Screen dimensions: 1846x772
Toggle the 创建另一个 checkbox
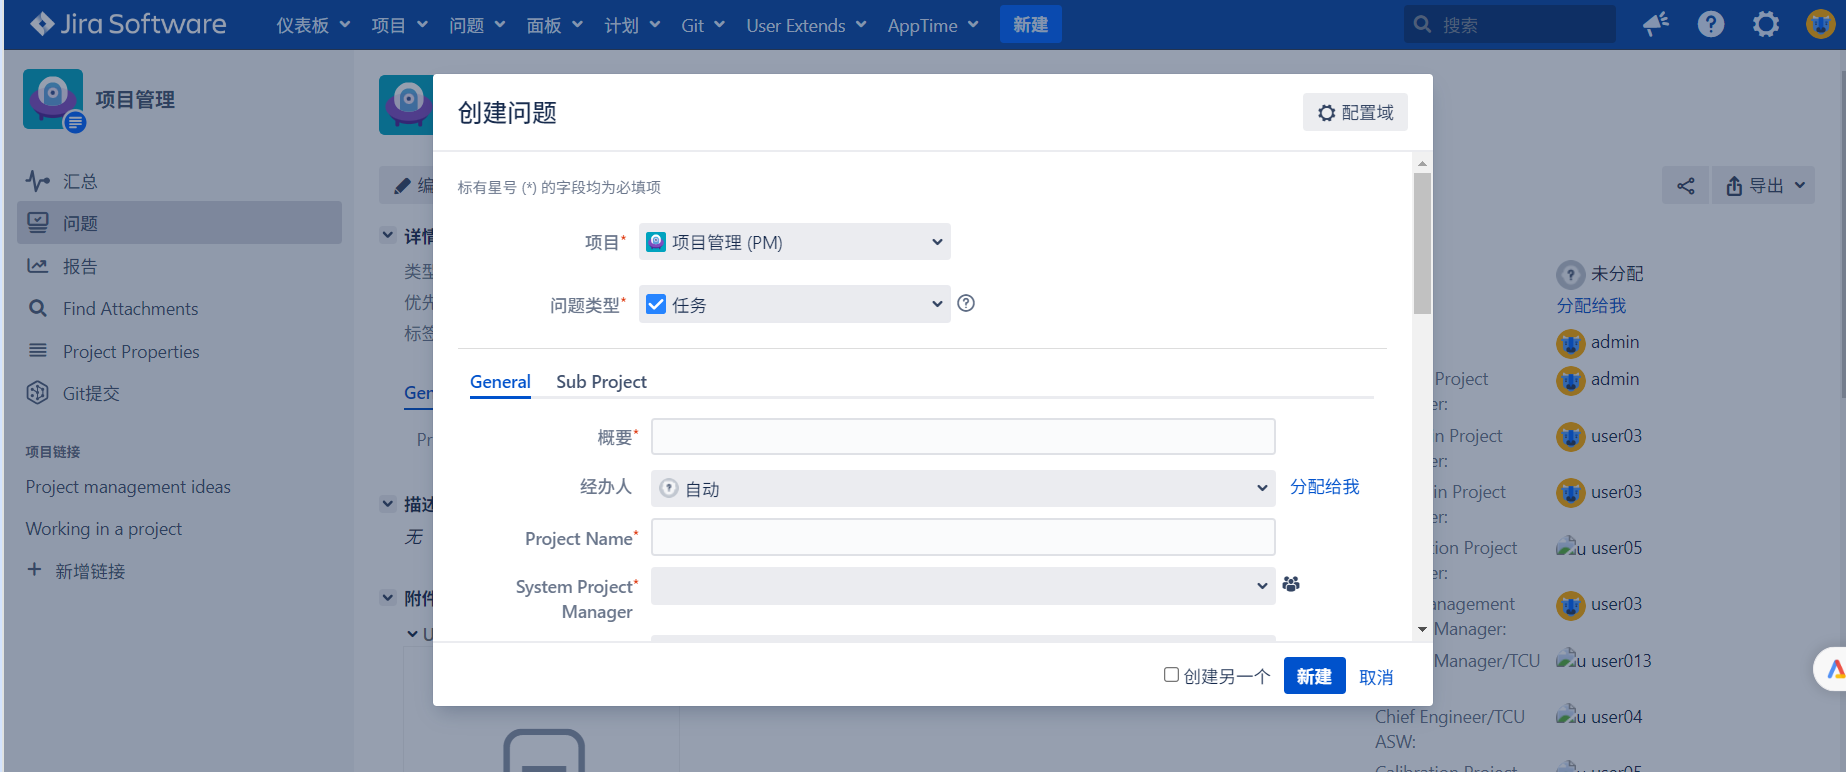(1171, 675)
